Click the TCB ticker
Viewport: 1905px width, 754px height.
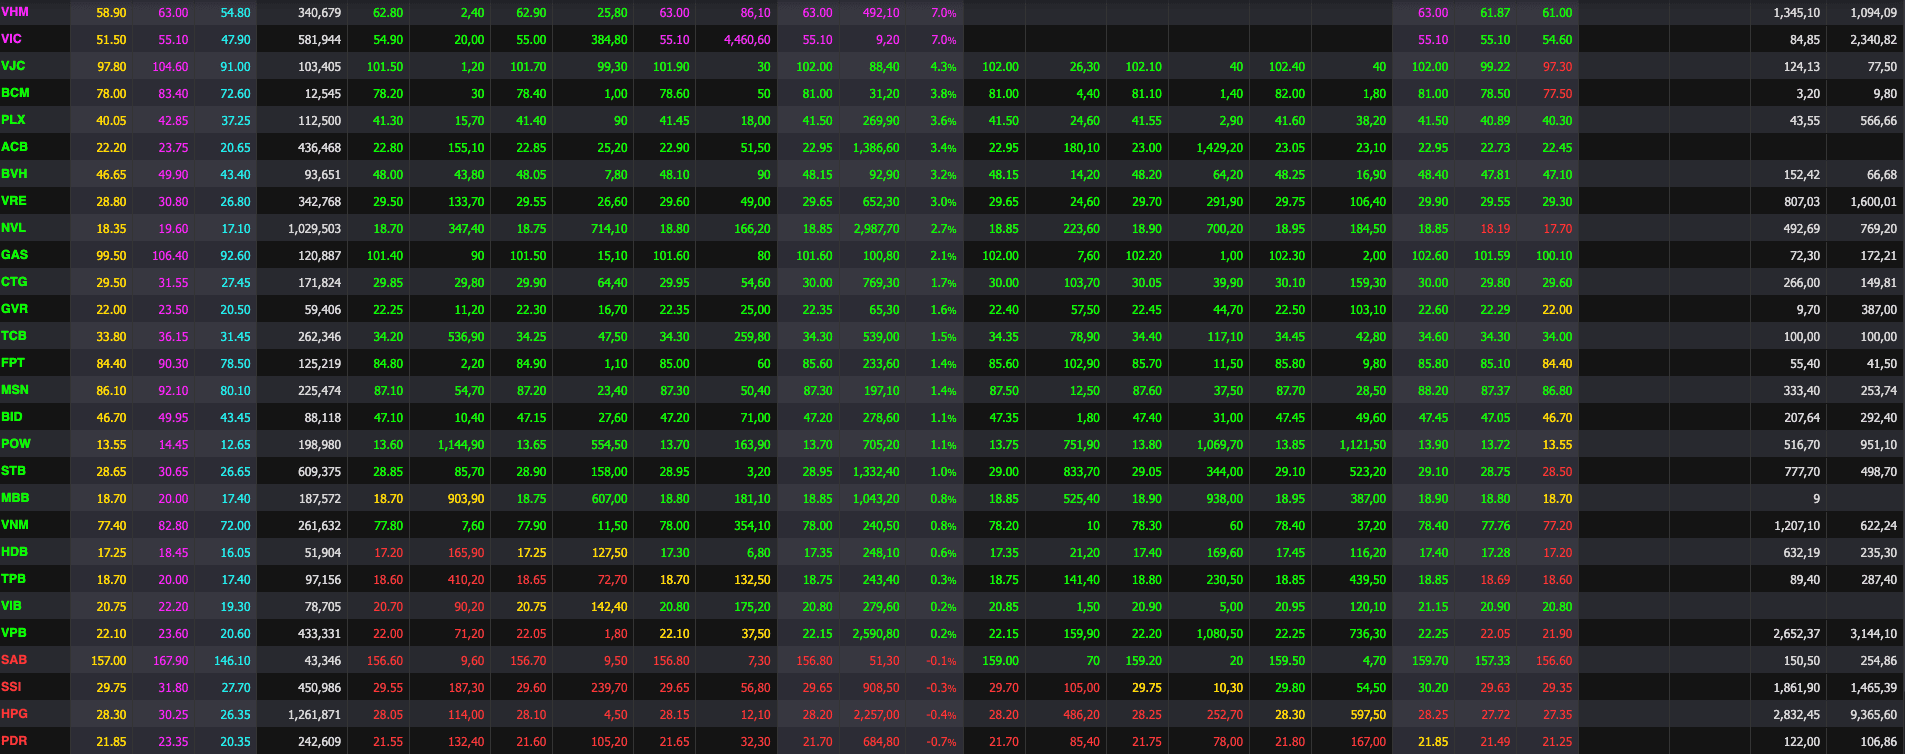[14, 336]
